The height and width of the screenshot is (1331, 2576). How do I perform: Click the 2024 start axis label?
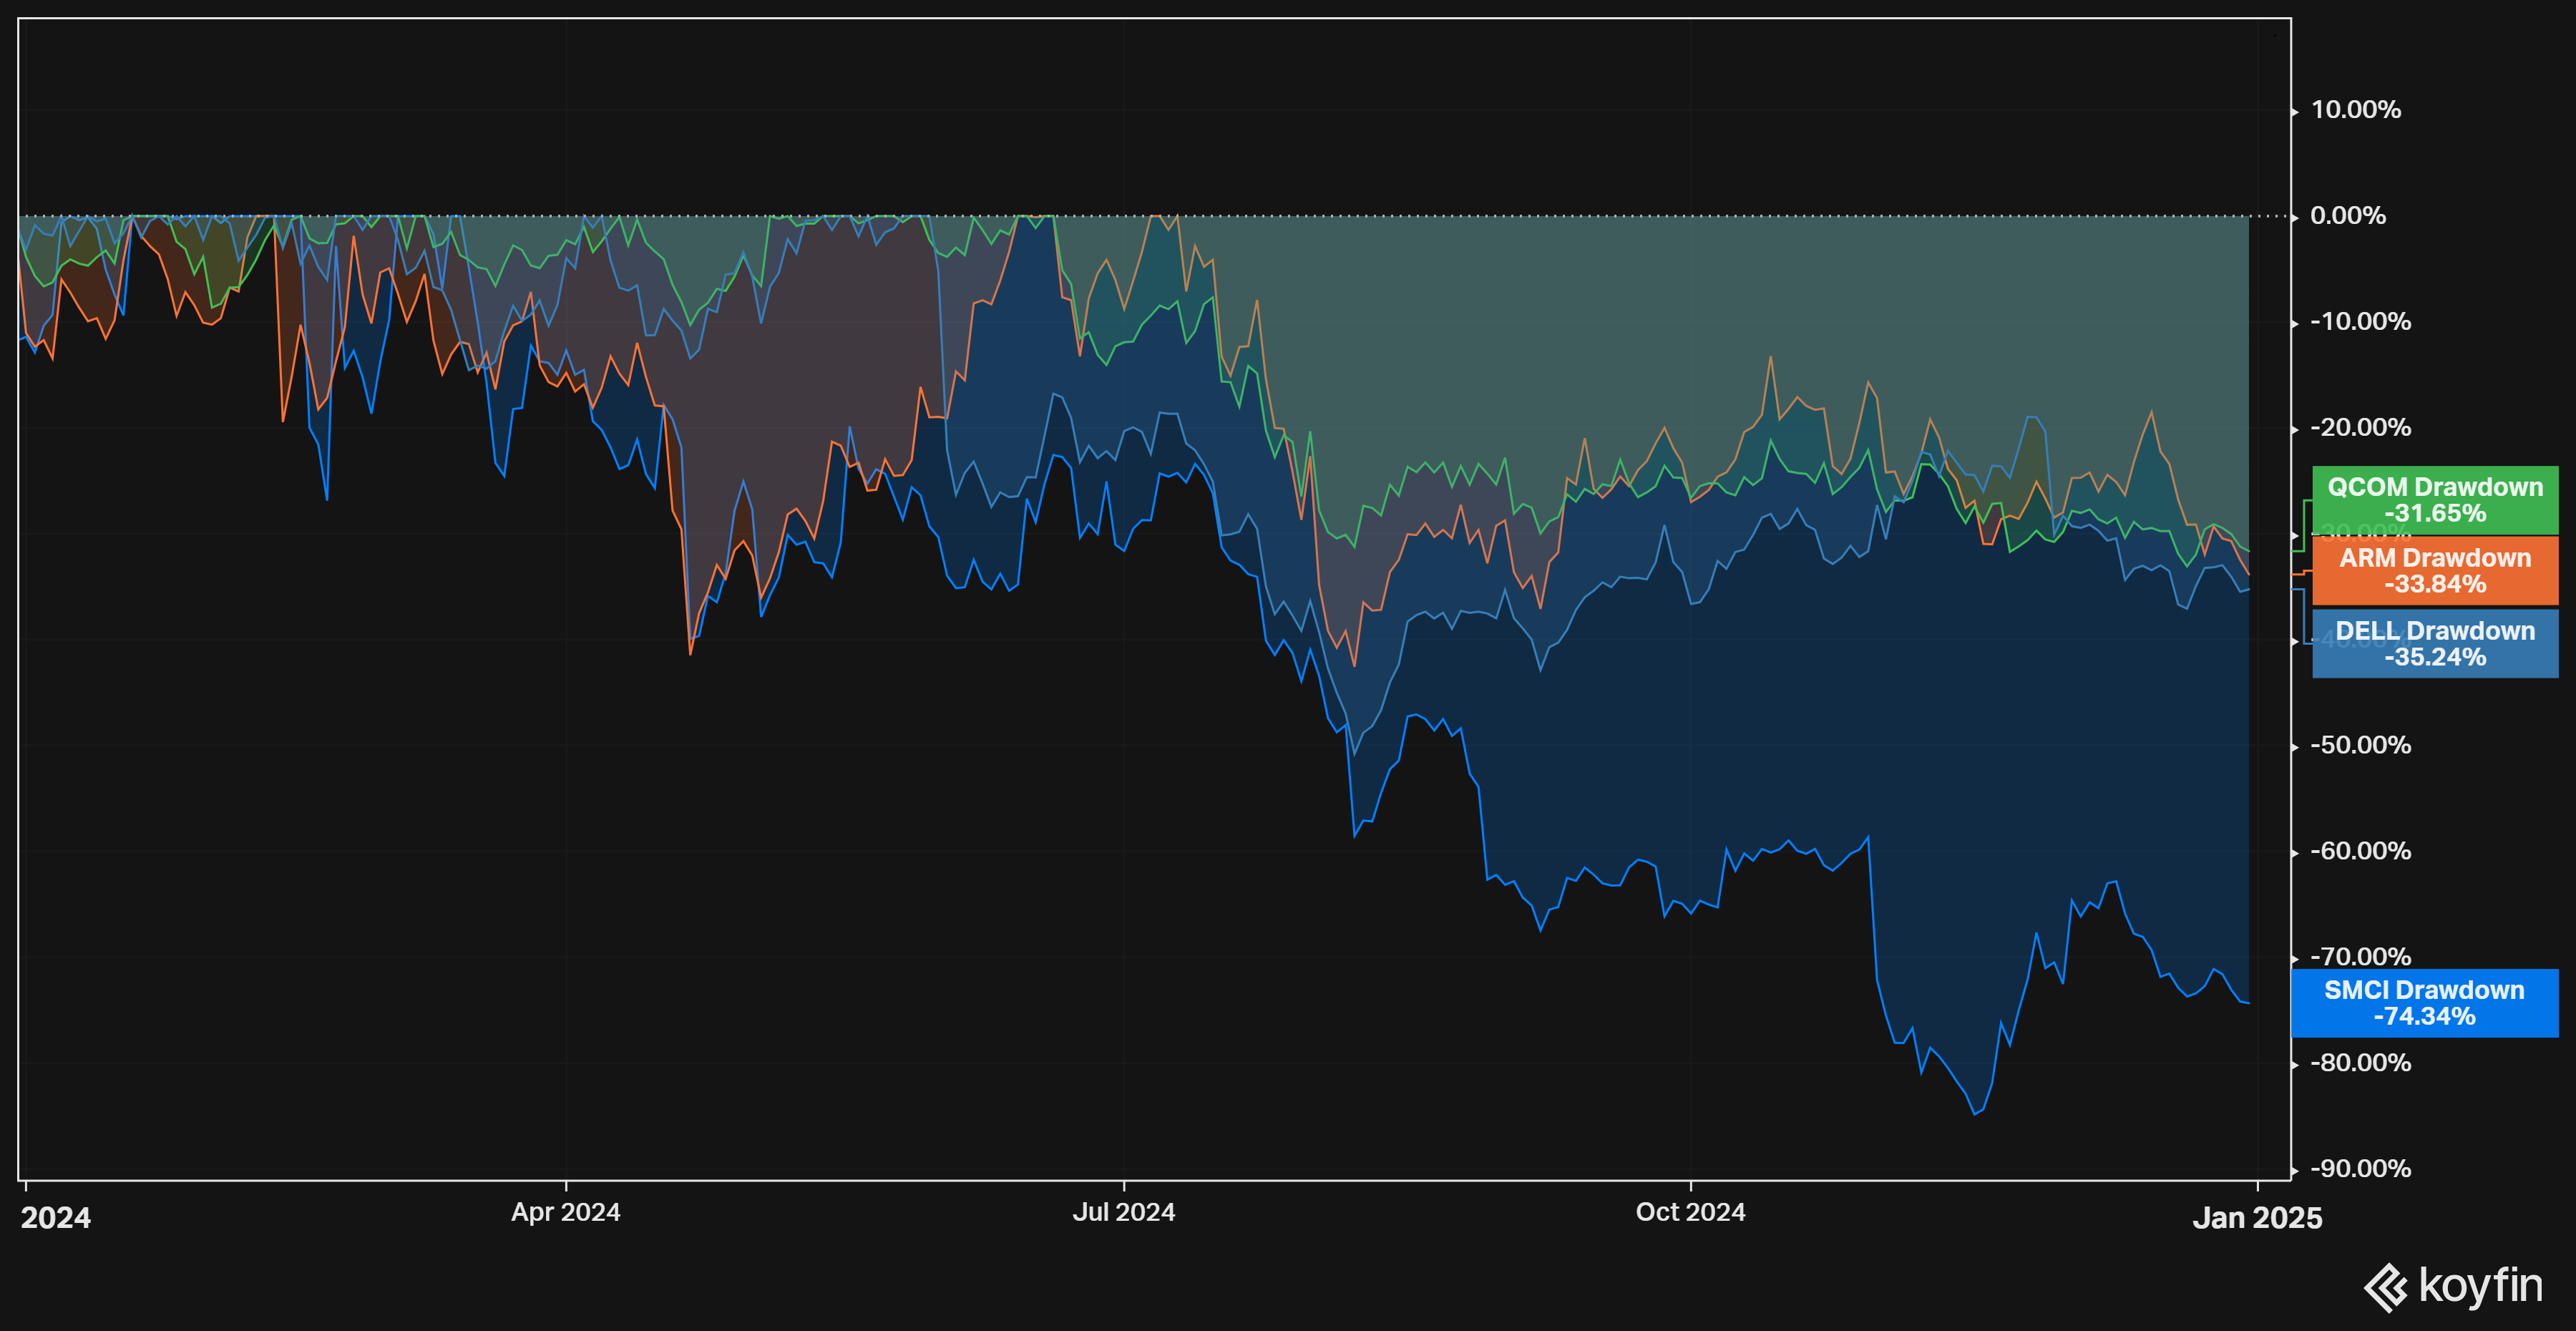tap(56, 1217)
